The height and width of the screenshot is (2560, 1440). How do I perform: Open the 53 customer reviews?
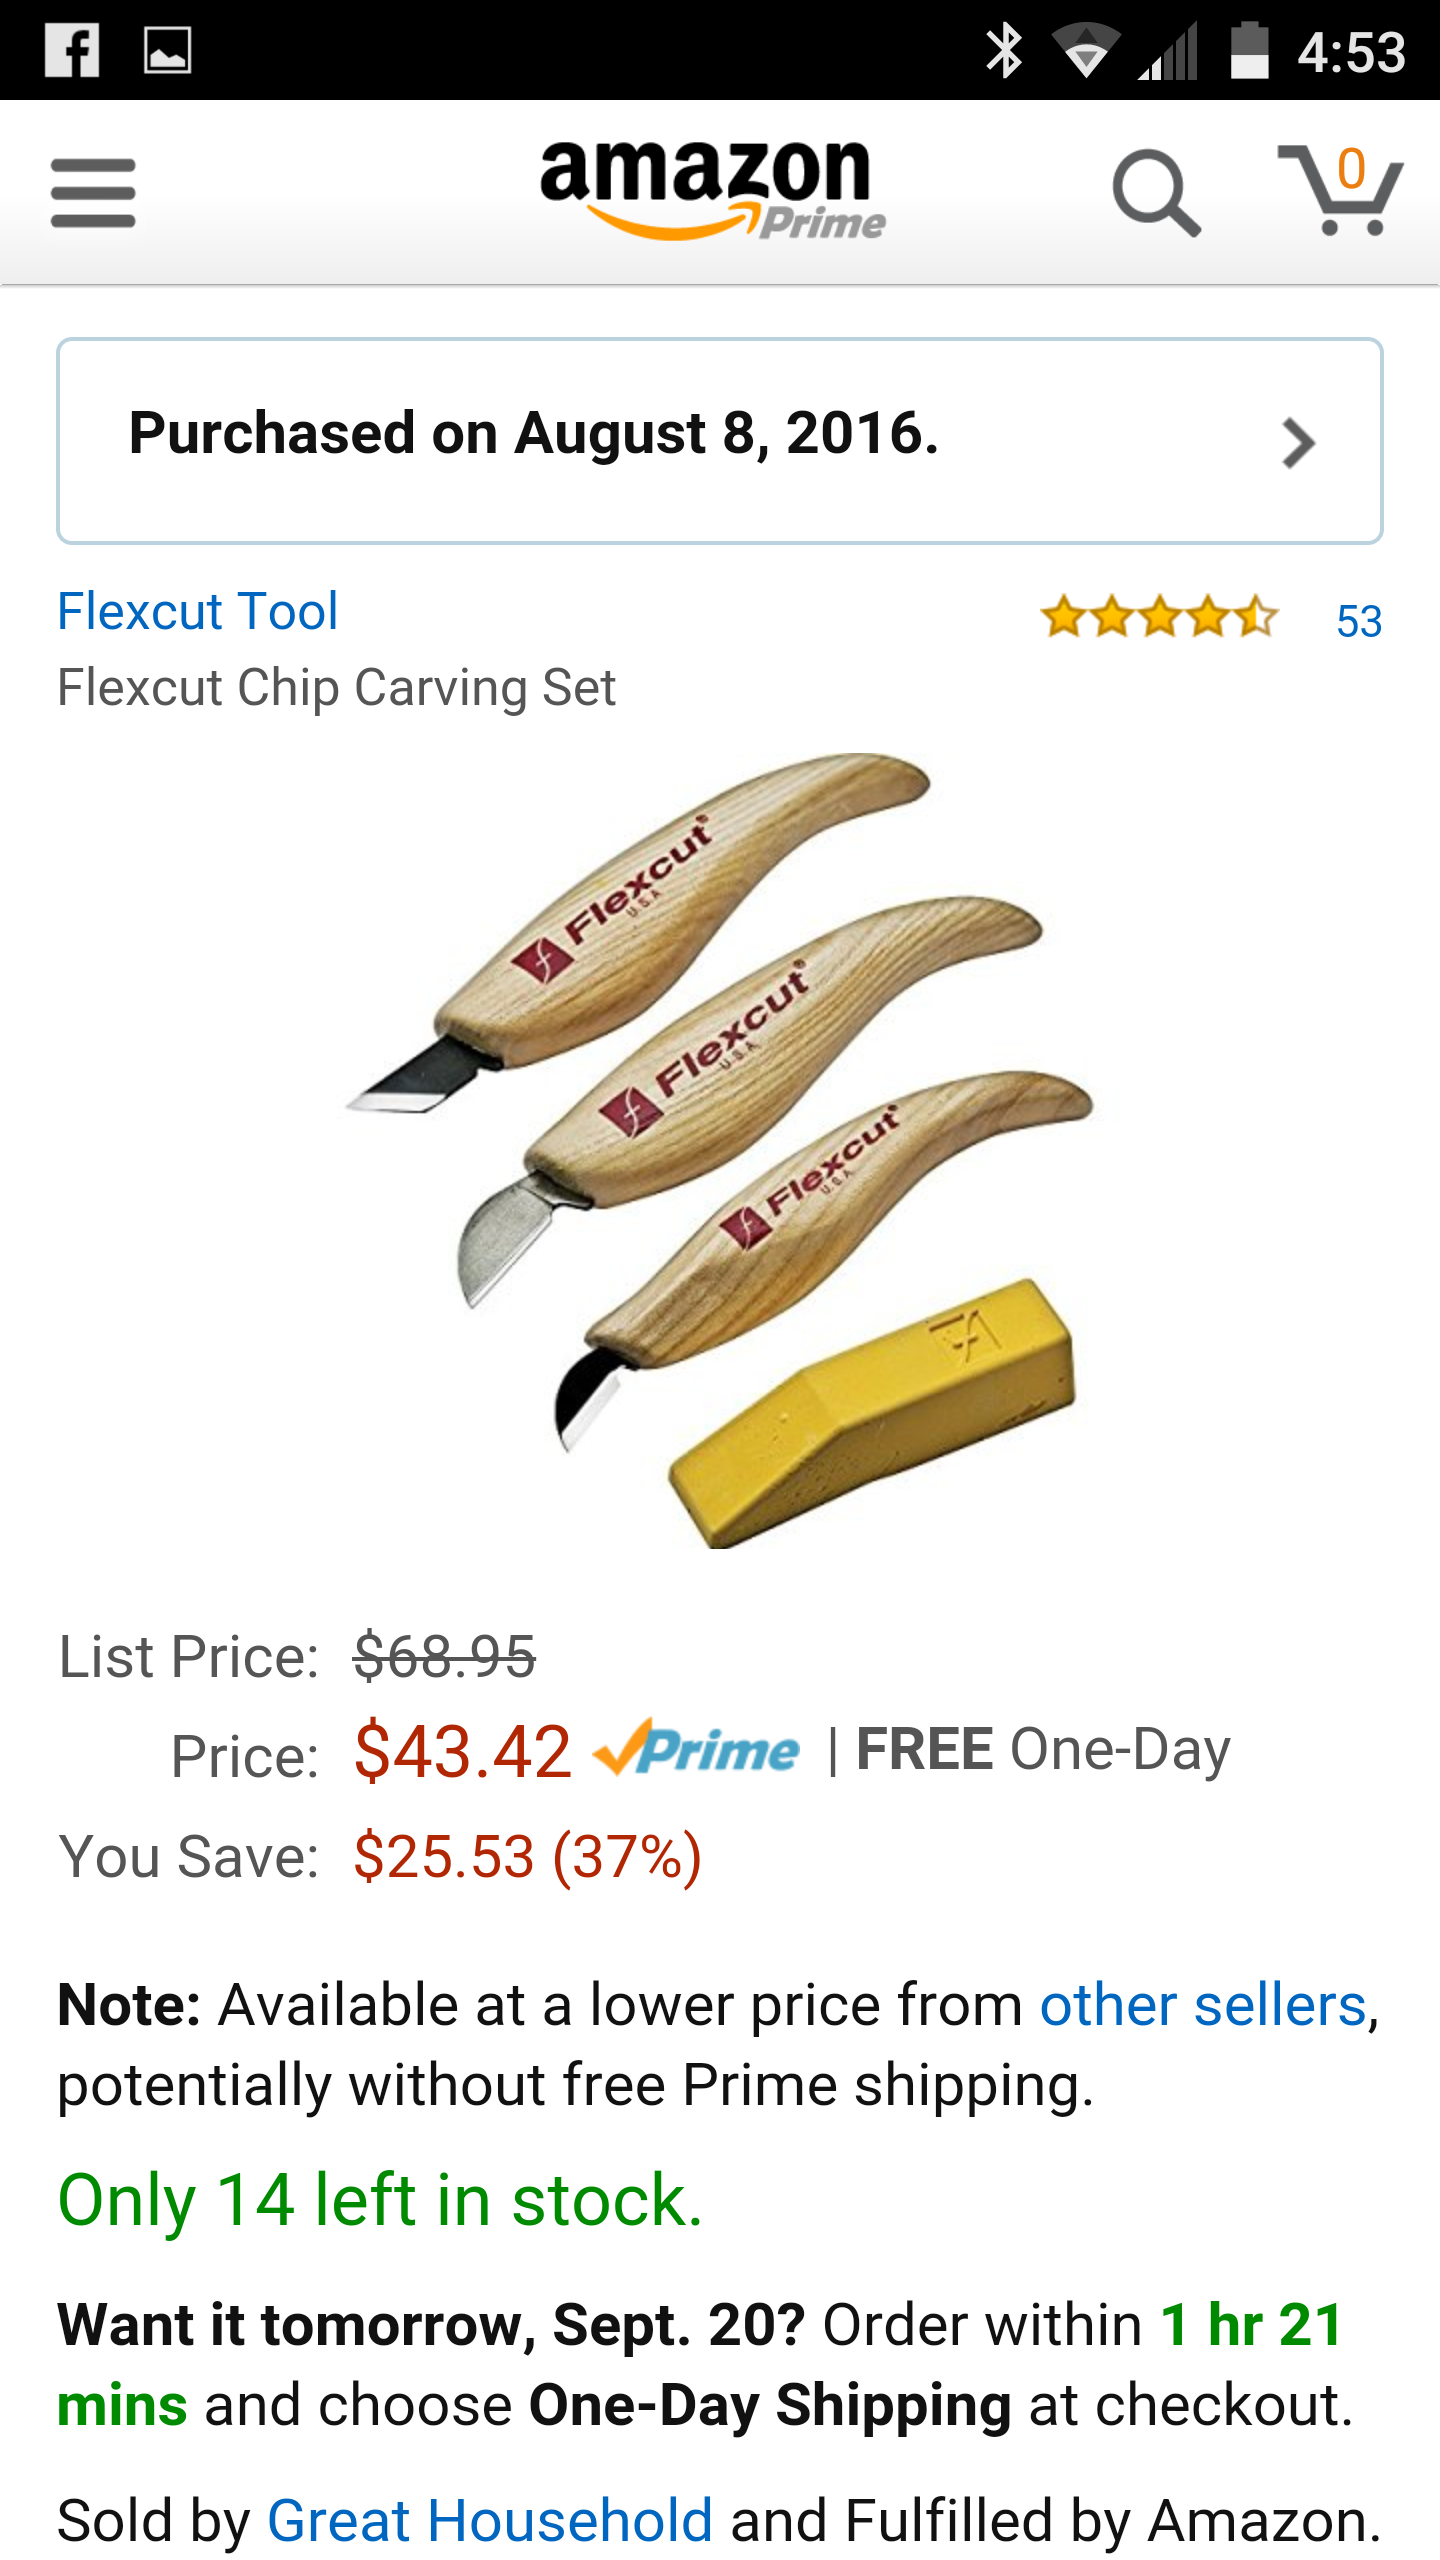pos(1359,621)
